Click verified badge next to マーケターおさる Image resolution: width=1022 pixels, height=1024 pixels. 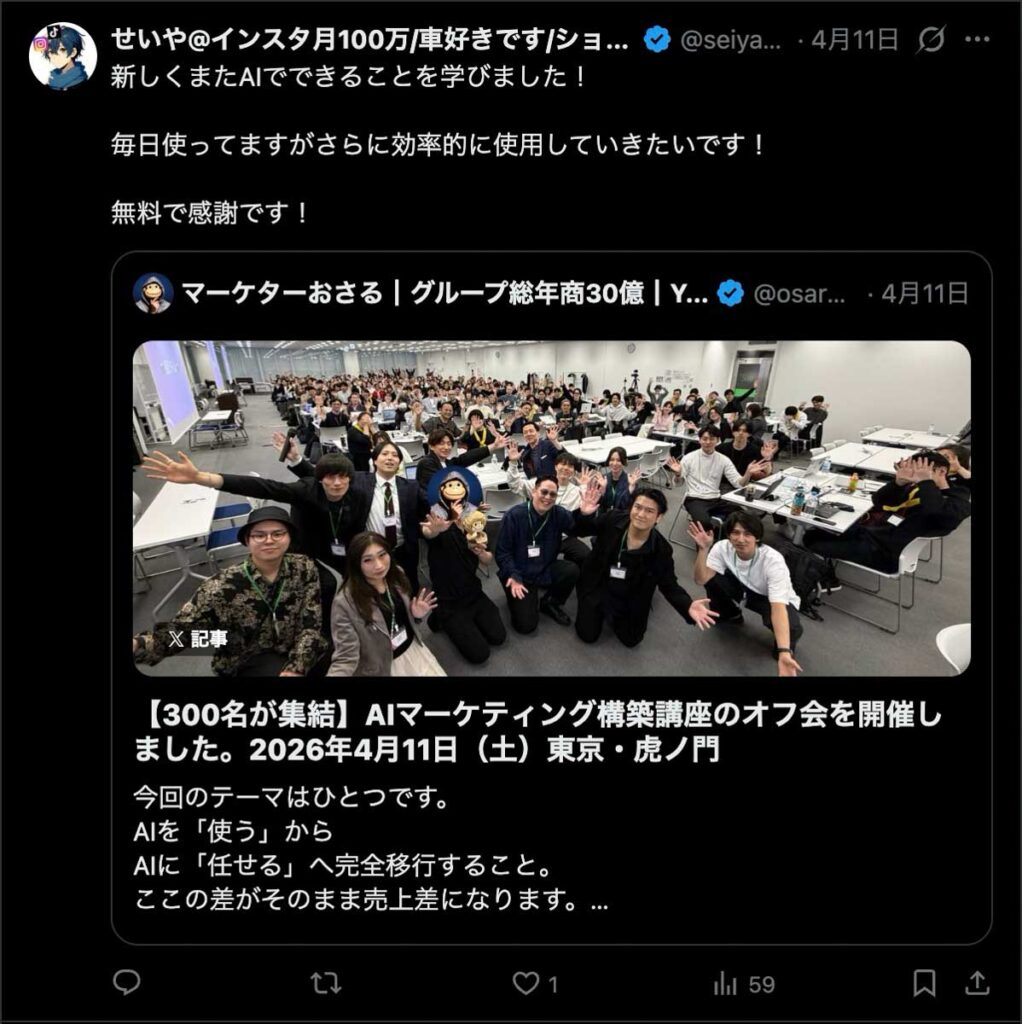point(730,294)
